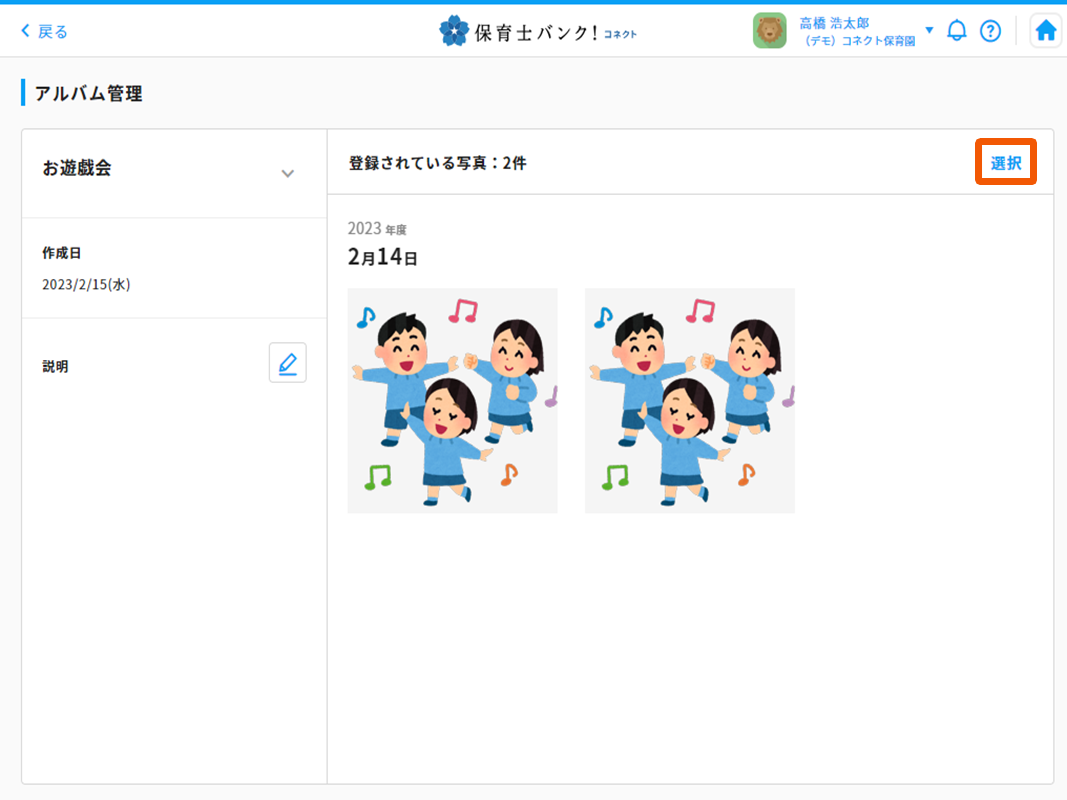Go to the home screen icon
The height and width of the screenshot is (800, 1067).
click(x=1045, y=30)
